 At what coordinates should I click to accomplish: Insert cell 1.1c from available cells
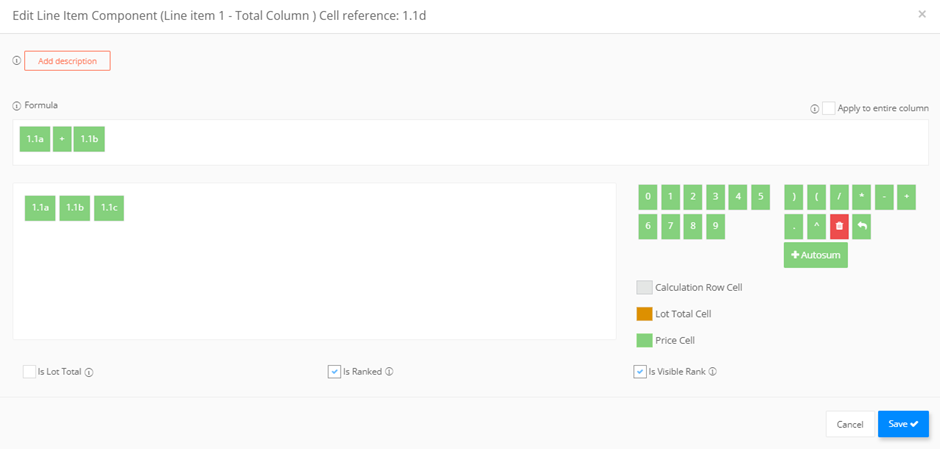[109, 208]
